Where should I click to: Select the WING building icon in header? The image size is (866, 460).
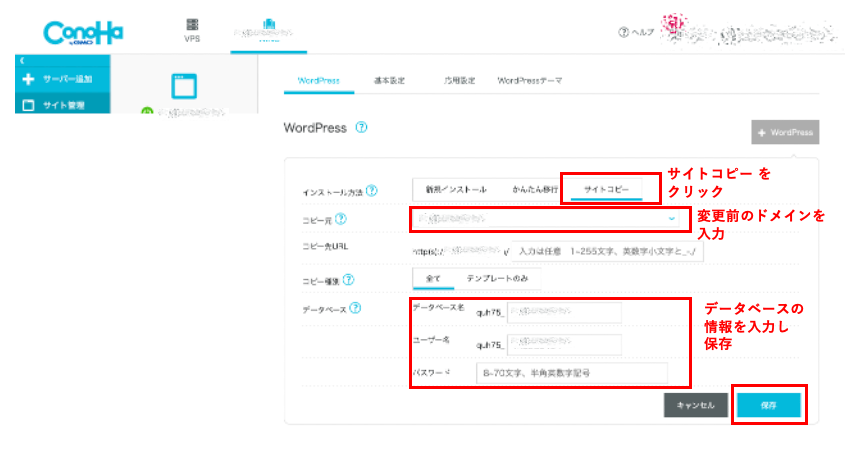click(x=269, y=24)
